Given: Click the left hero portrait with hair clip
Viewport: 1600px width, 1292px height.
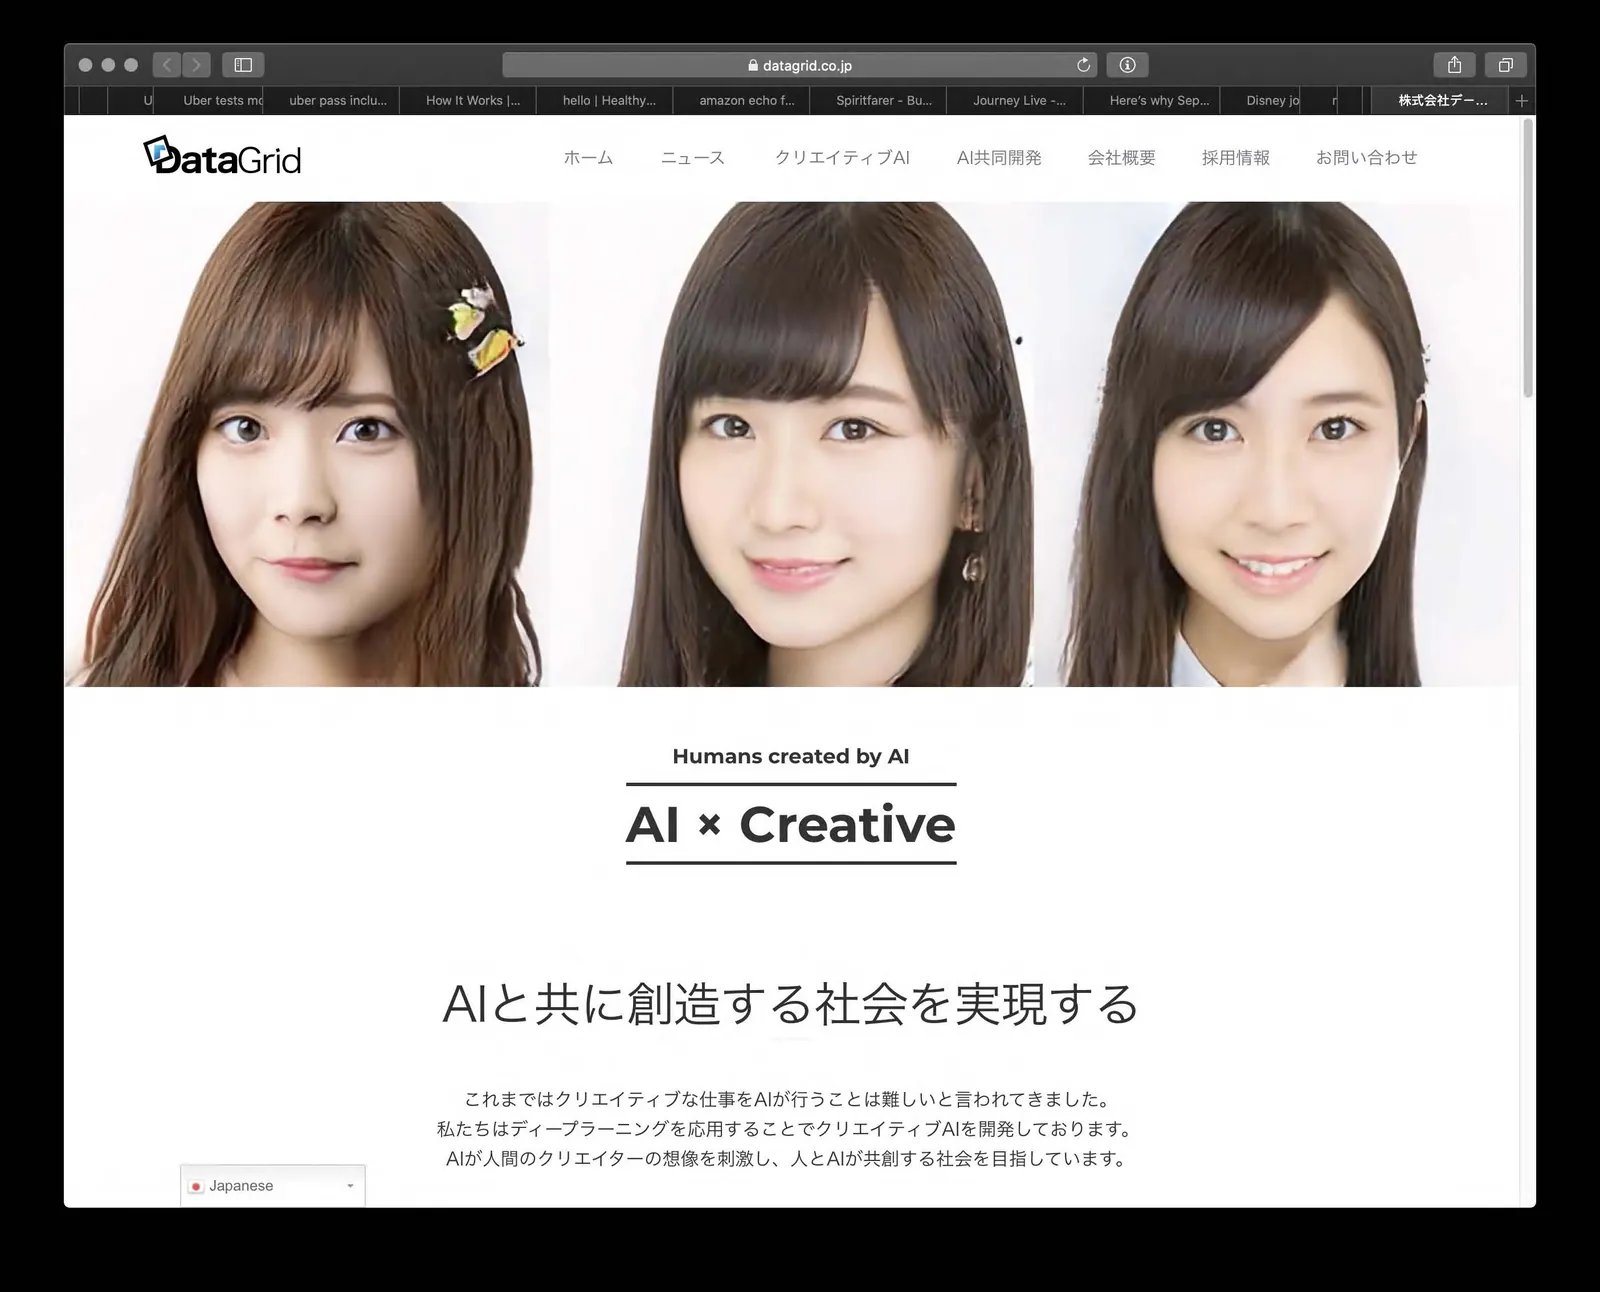Looking at the screenshot, I should point(306,444).
